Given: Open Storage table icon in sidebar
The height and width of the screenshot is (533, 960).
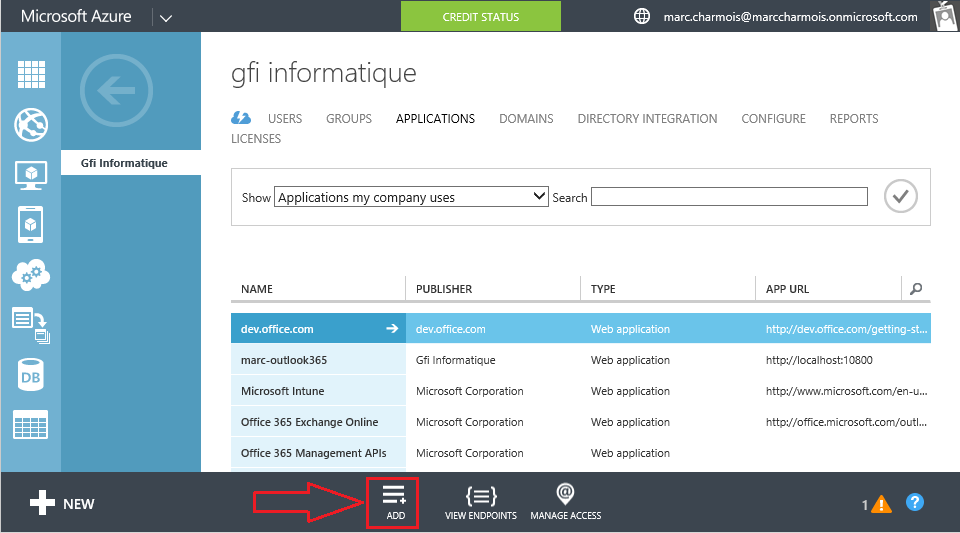Looking at the screenshot, I should pyautogui.click(x=31, y=425).
